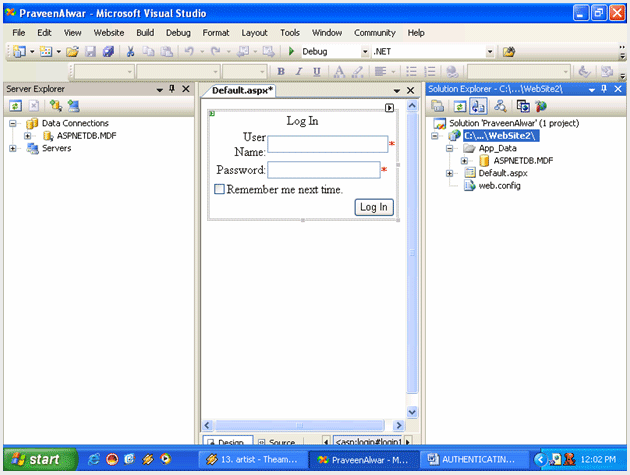Click the Copy Web Site icon

[523, 106]
